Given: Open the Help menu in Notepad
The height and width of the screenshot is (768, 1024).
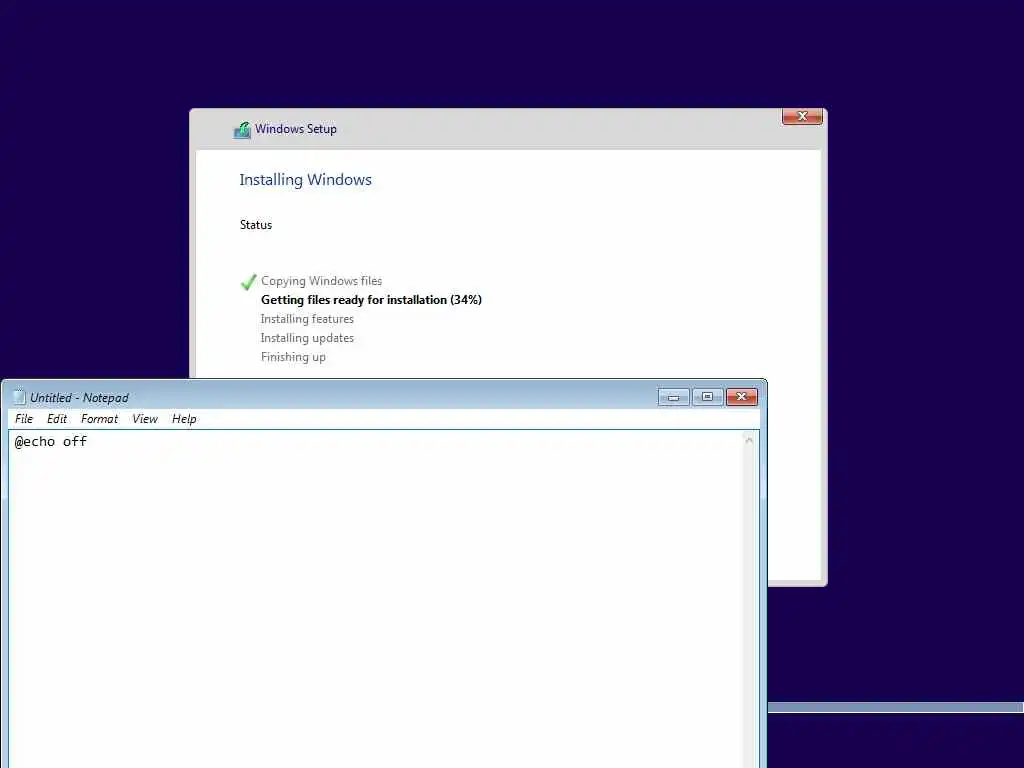Looking at the screenshot, I should tap(184, 419).
